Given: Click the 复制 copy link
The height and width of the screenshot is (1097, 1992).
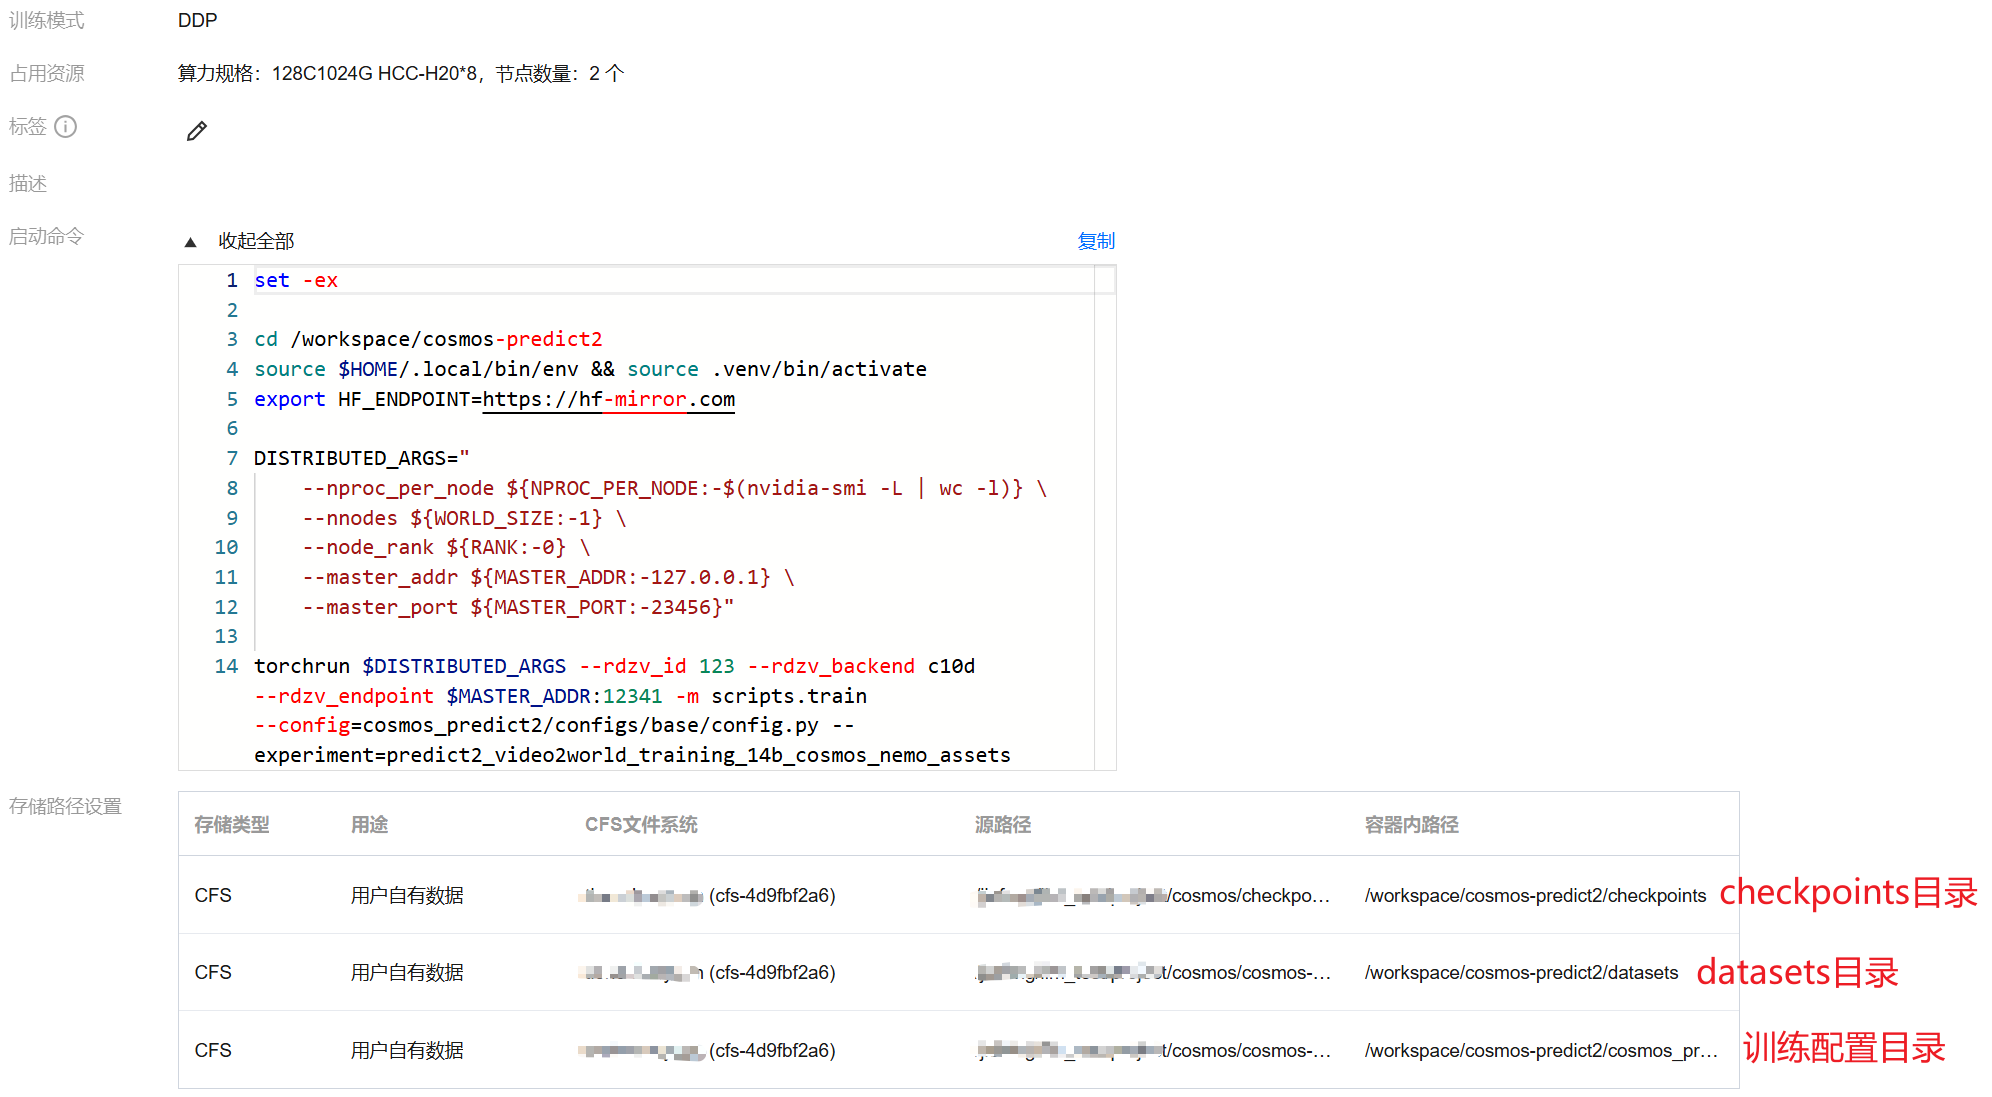Looking at the screenshot, I should tap(1095, 241).
